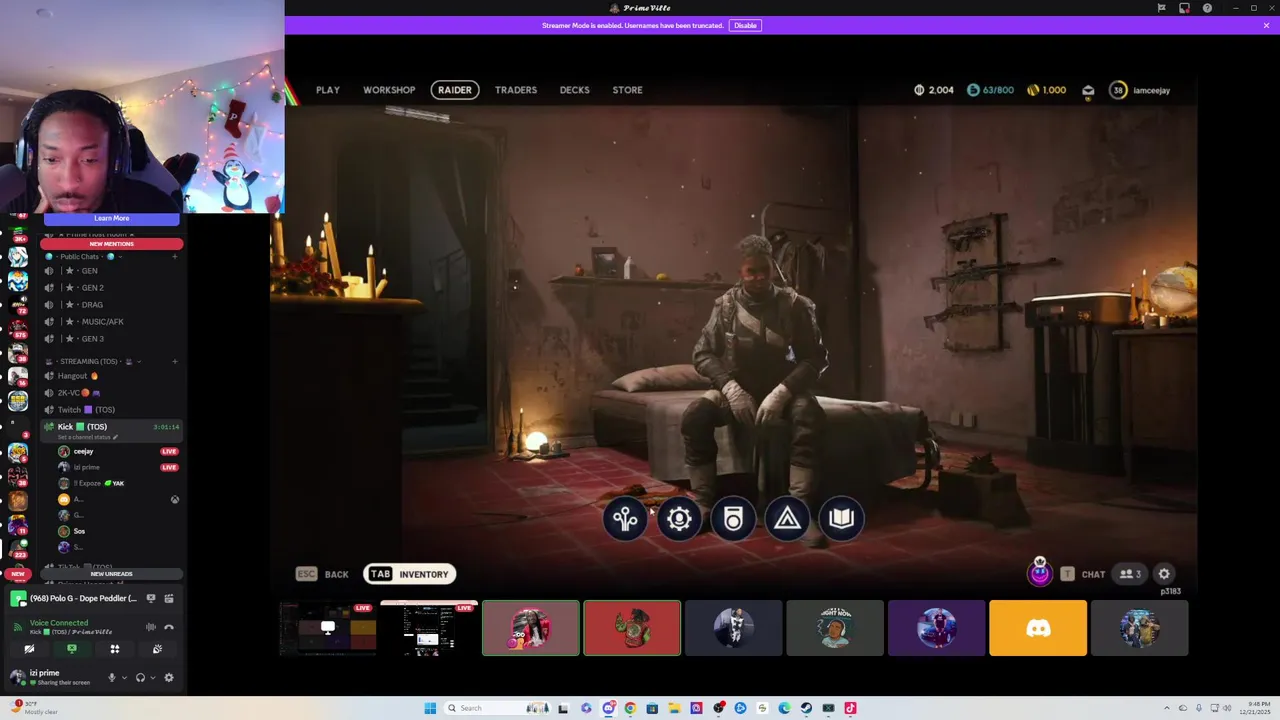Click the 2,004 coin currency counter

pyautogui.click(x=933, y=90)
